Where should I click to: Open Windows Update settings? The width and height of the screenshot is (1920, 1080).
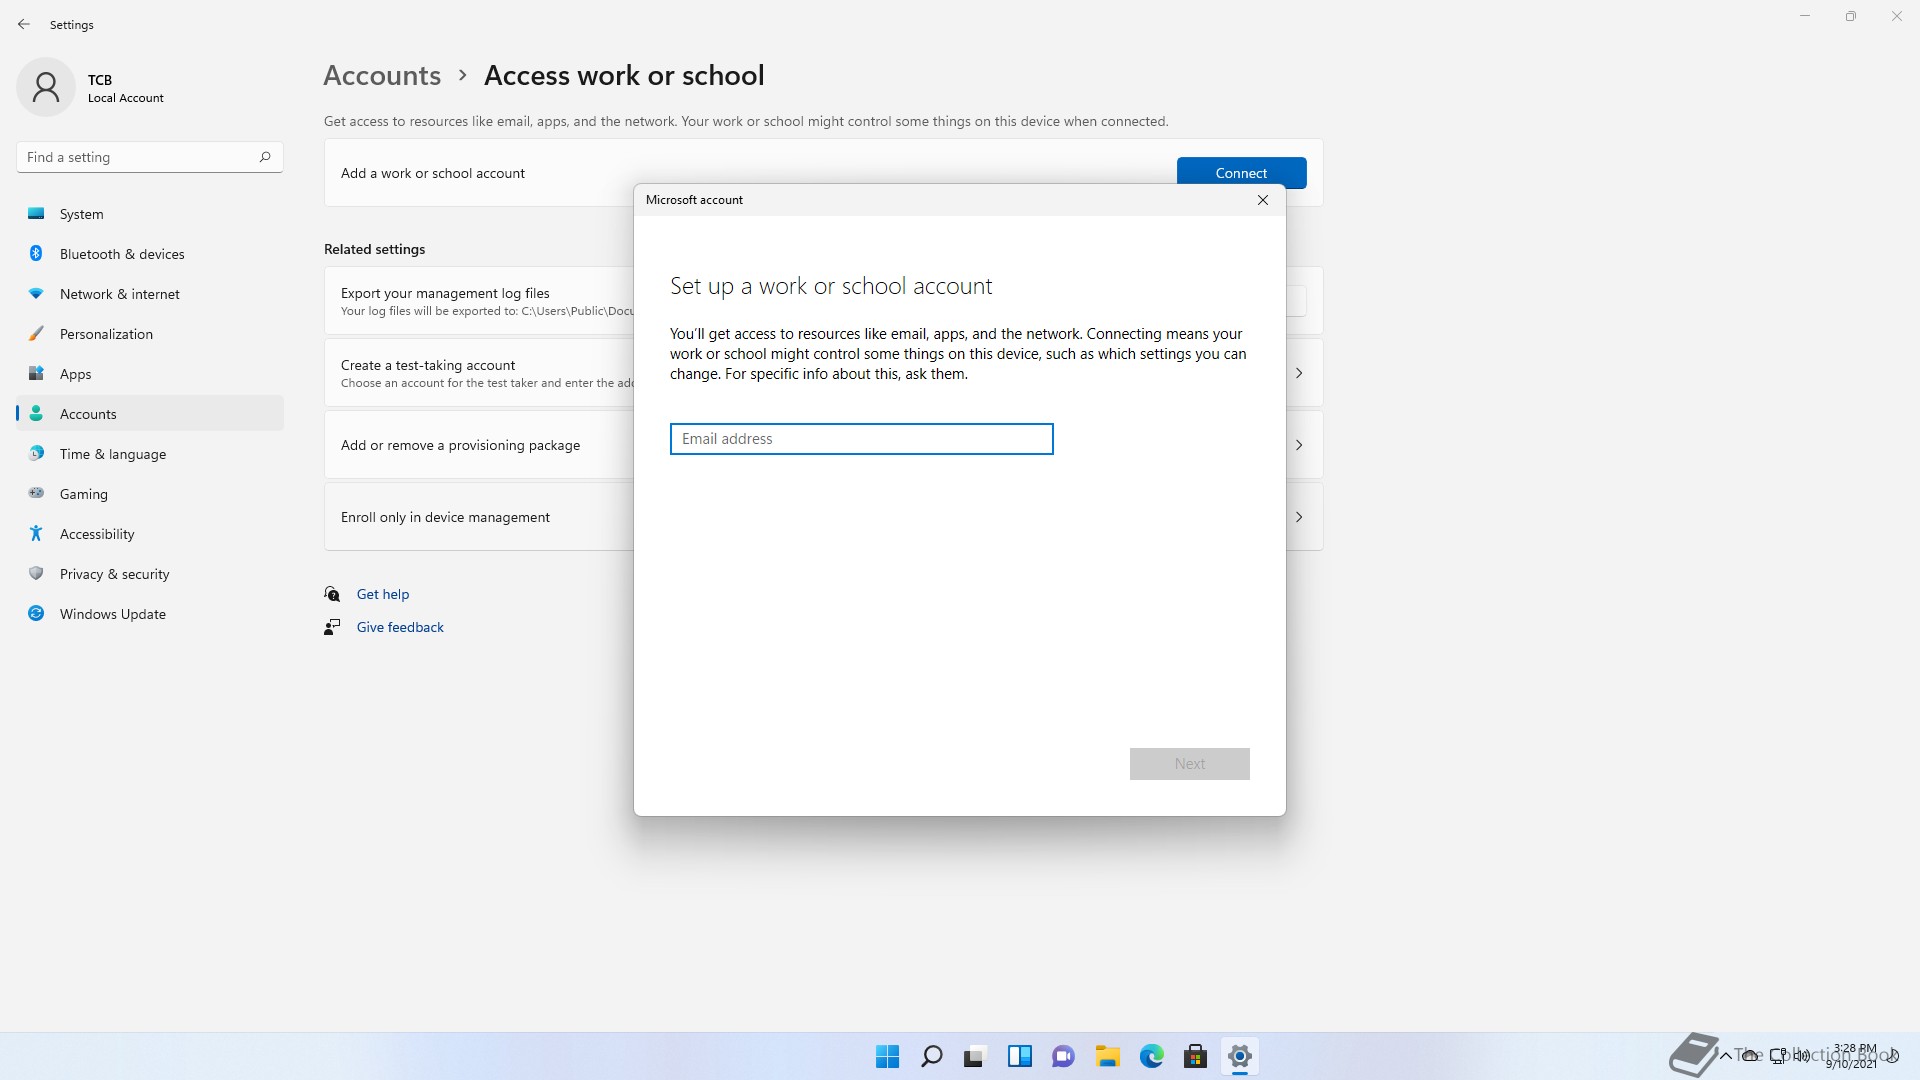click(150, 614)
